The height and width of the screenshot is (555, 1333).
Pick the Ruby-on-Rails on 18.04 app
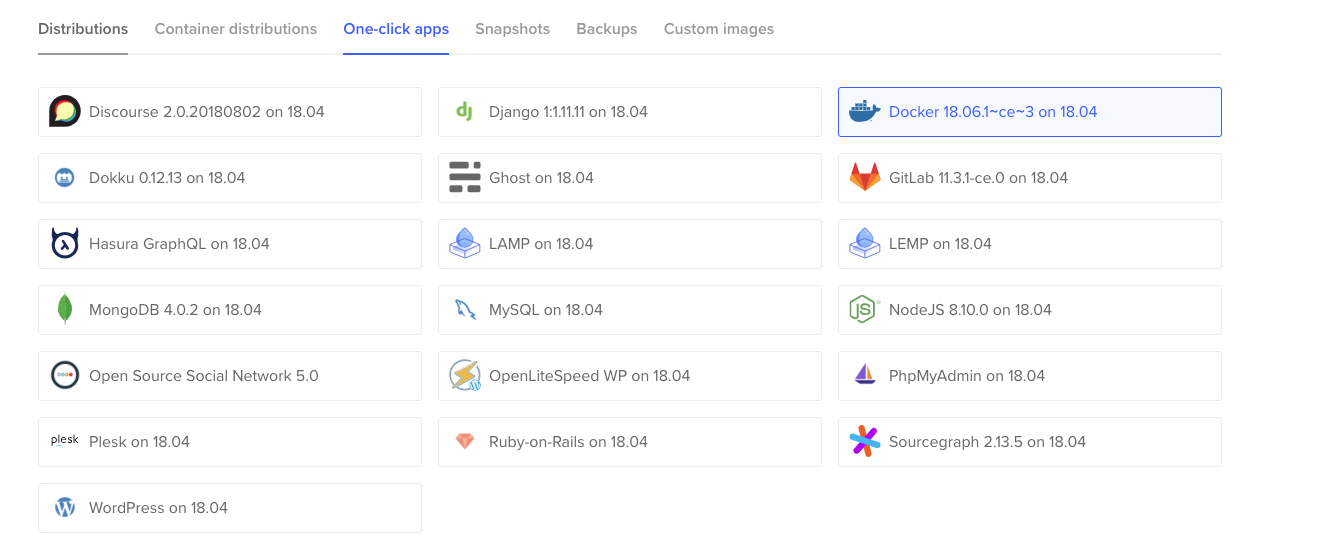click(630, 442)
